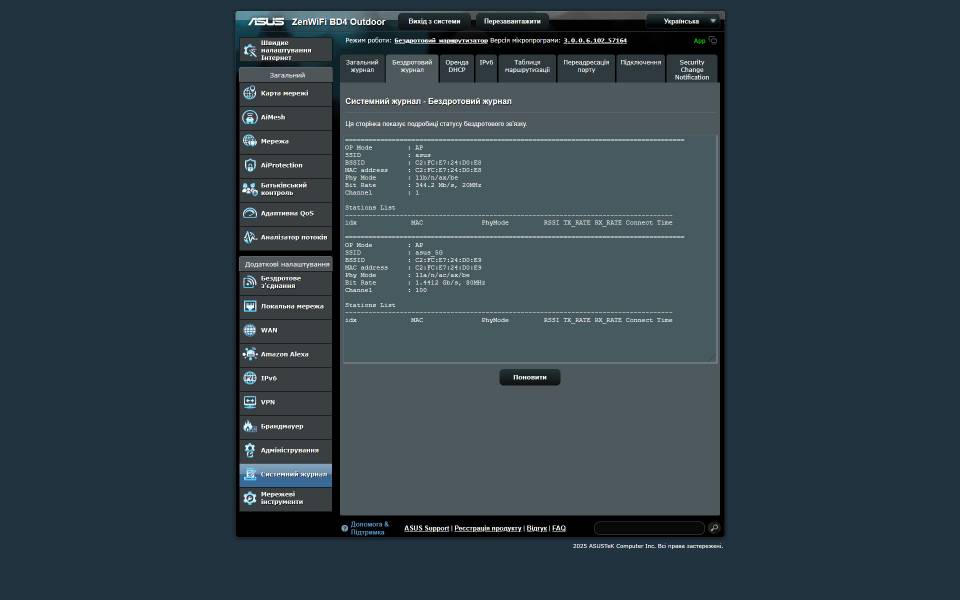Open the Адаптивна QoS panel
This screenshot has width=960, height=600.
pos(284,213)
